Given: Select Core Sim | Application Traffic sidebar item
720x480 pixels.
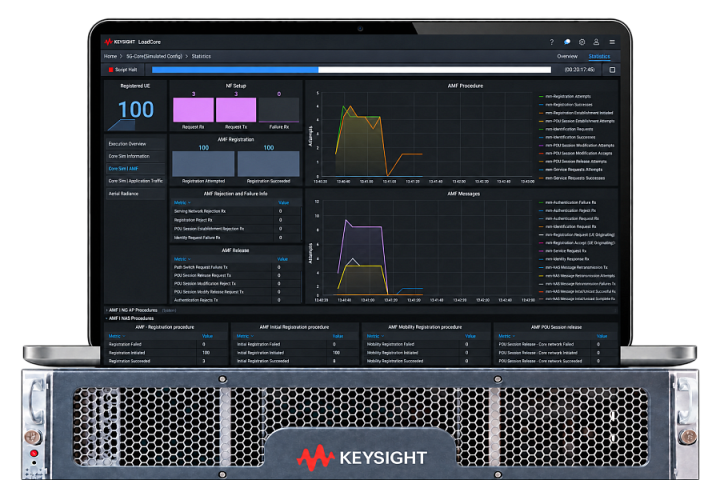Looking at the screenshot, I should click(135, 181).
